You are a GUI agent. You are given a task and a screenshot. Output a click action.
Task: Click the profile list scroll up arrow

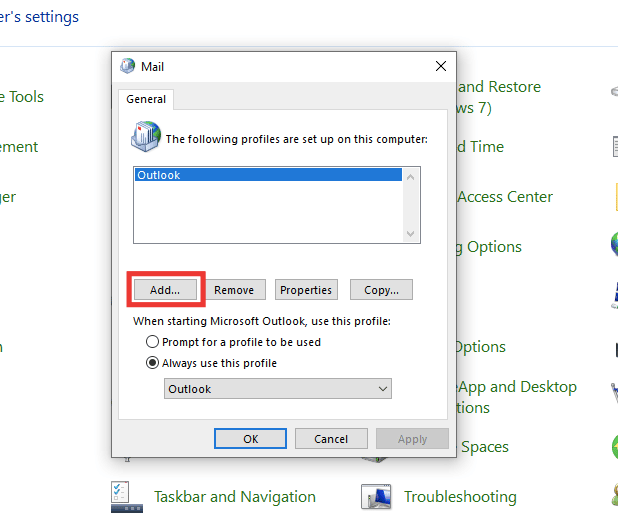410,177
